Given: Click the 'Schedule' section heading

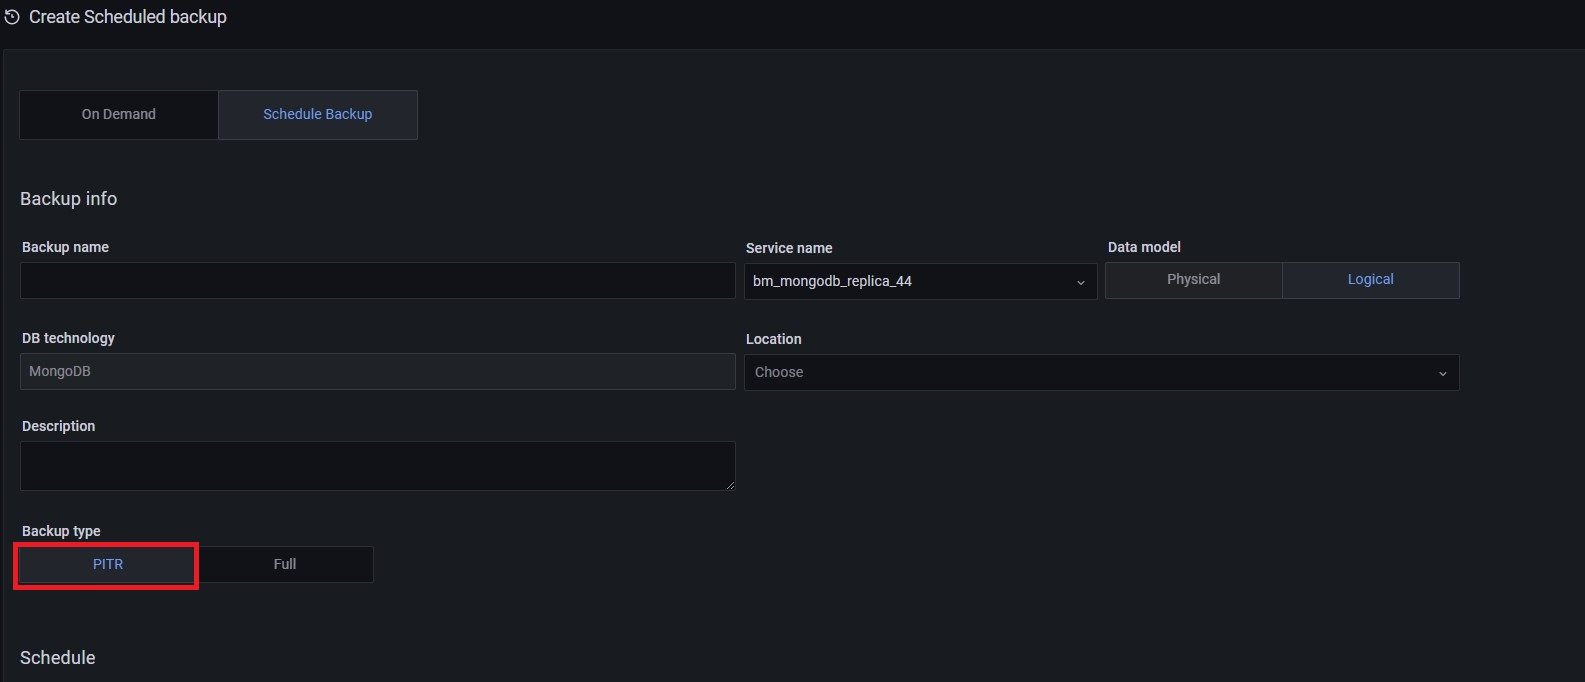Looking at the screenshot, I should pyautogui.click(x=58, y=658).
